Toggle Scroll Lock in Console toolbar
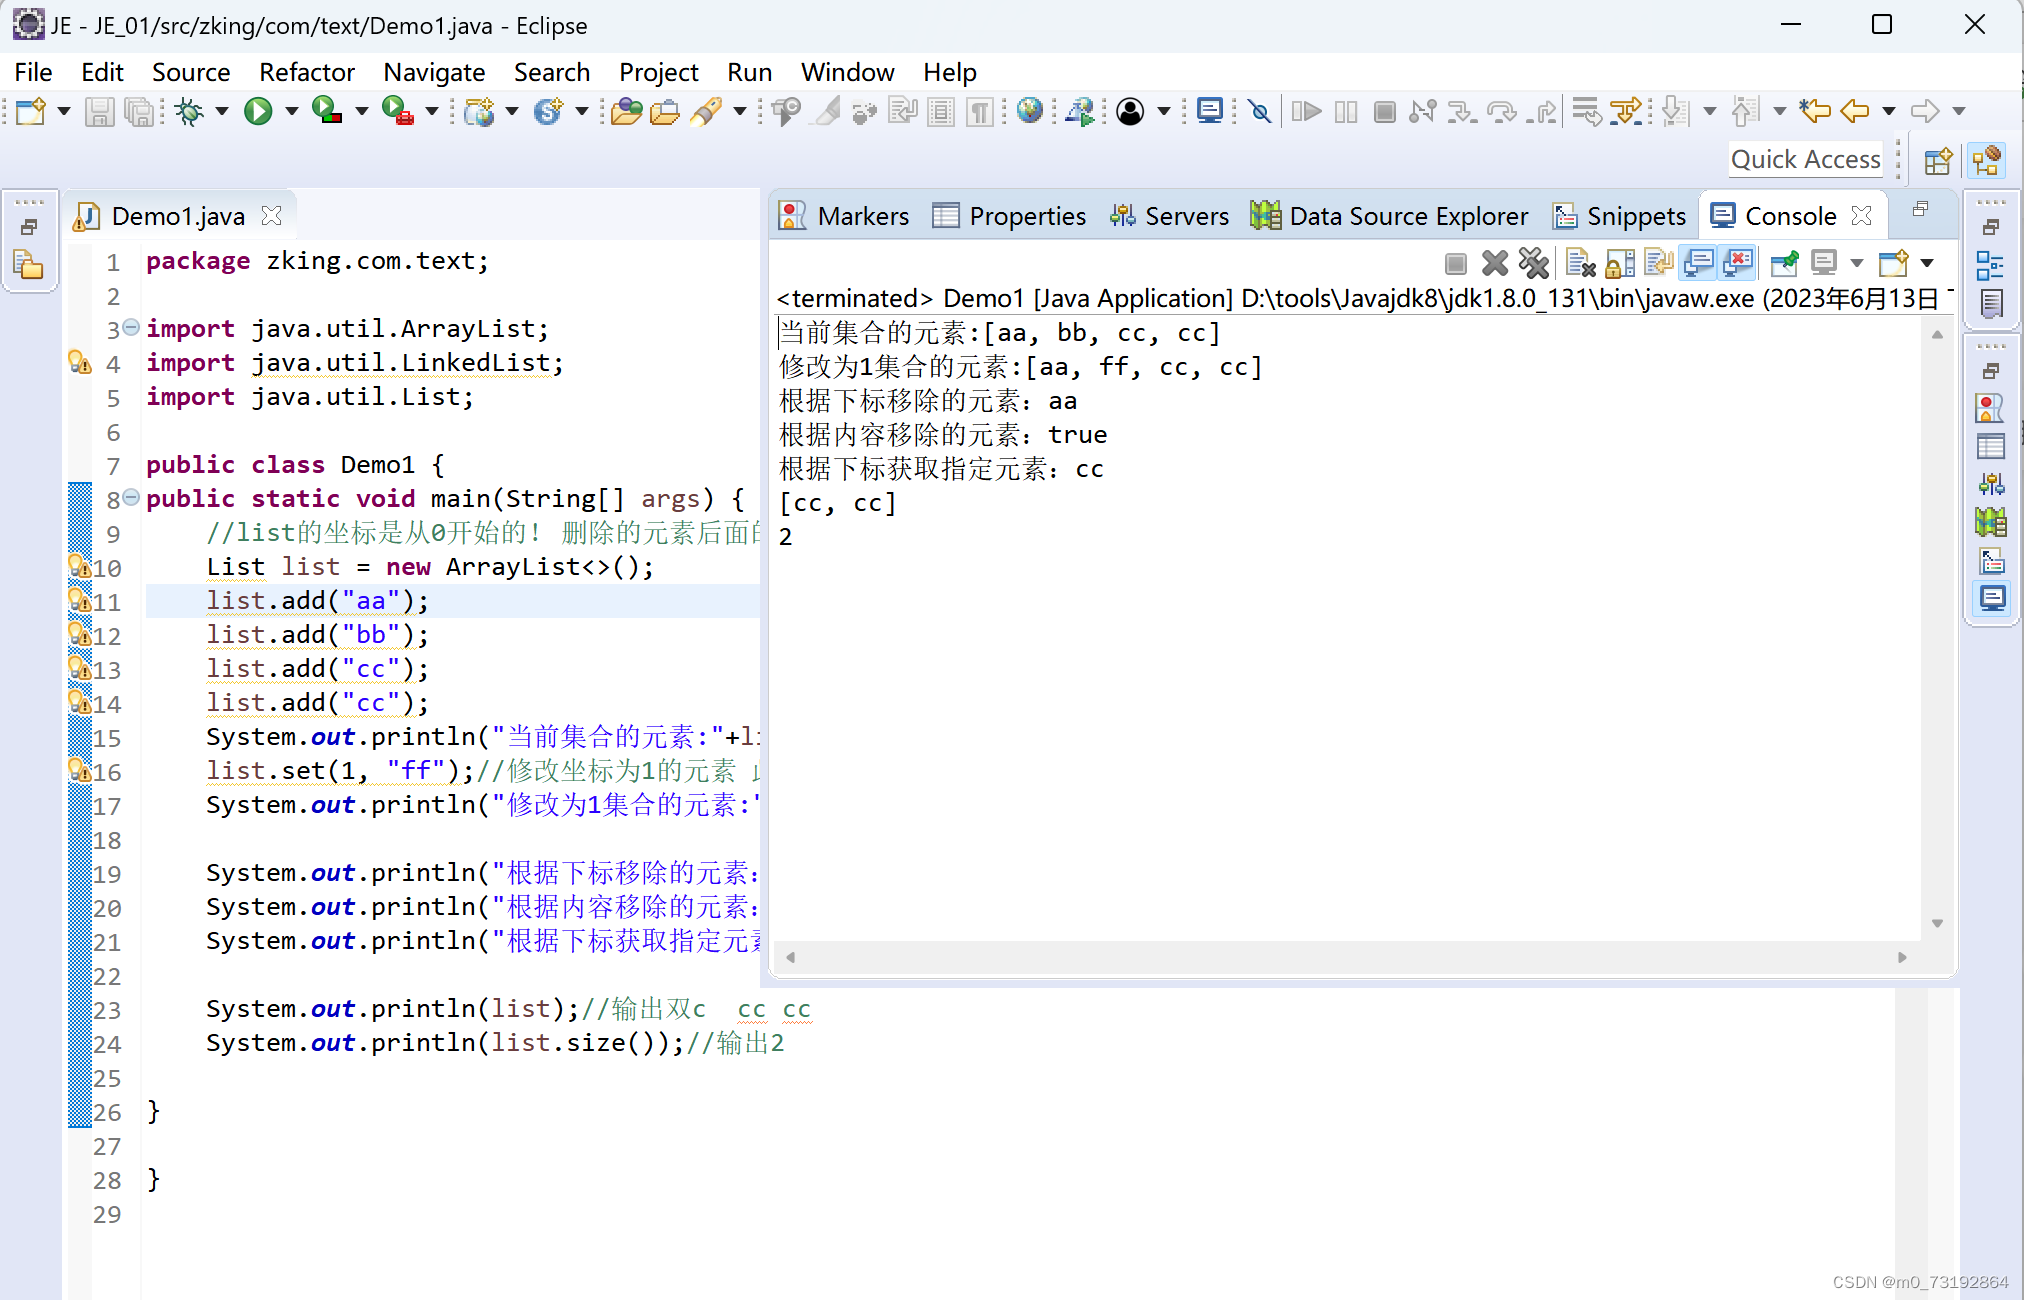This screenshot has height=1300, width=2024. [x=1619, y=263]
